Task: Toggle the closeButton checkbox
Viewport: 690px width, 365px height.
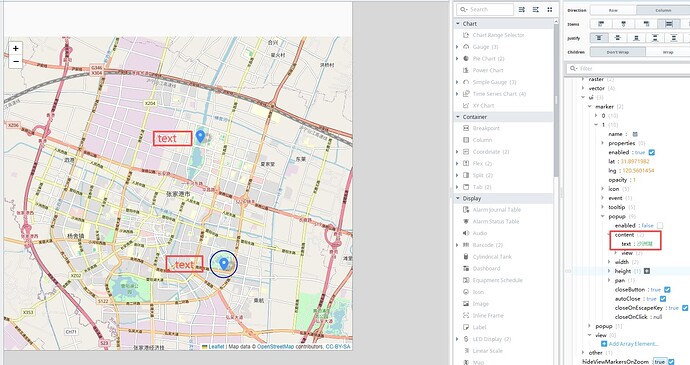Action: click(x=667, y=290)
